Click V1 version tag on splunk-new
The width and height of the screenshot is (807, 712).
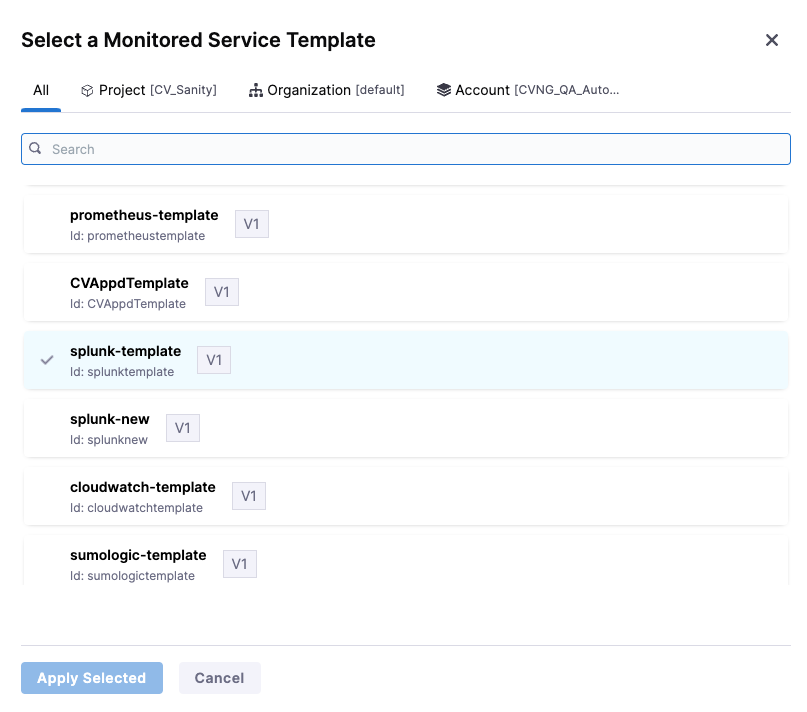tap(183, 428)
